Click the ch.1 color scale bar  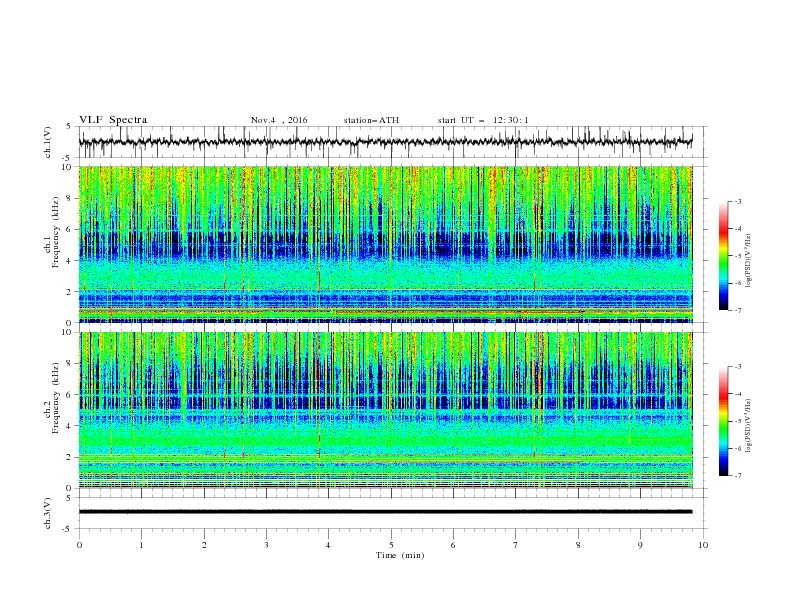(x=724, y=256)
